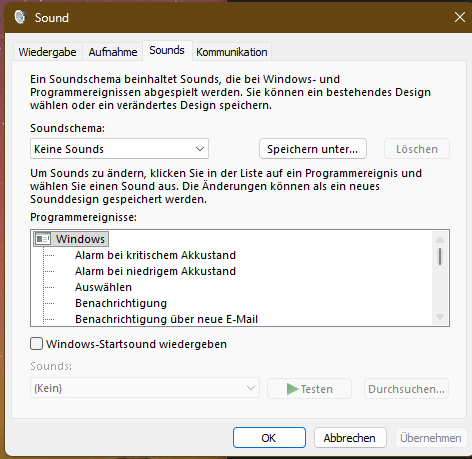Click the Sound speaker icon in title bar
The image size is (472, 459).
[x=20, y=17]
